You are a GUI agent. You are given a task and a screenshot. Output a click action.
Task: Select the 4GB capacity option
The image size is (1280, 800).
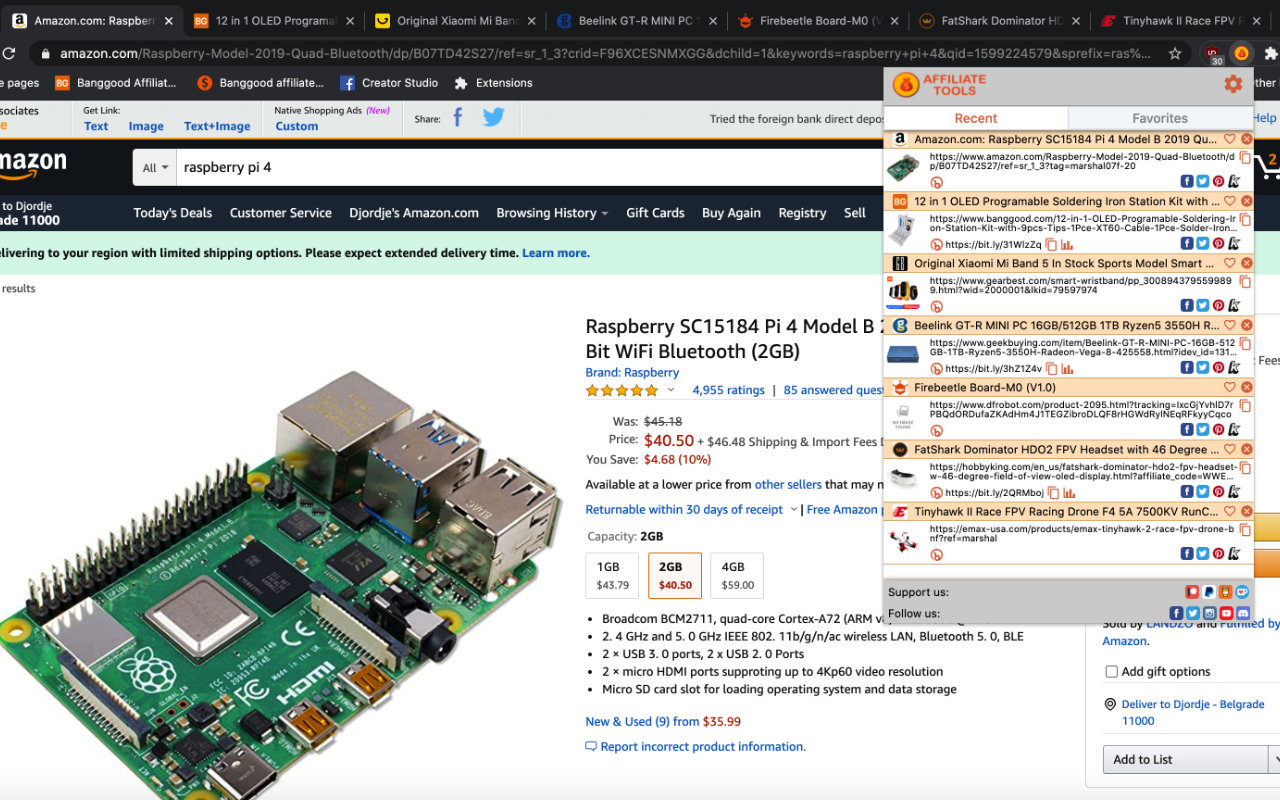click(737, 575)
